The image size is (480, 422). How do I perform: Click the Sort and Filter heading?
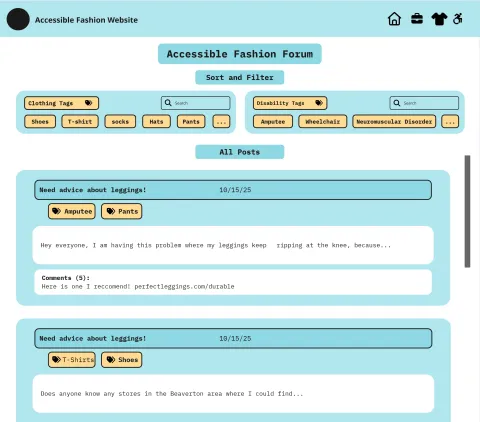pyautogui.click(x=240, y=77)
